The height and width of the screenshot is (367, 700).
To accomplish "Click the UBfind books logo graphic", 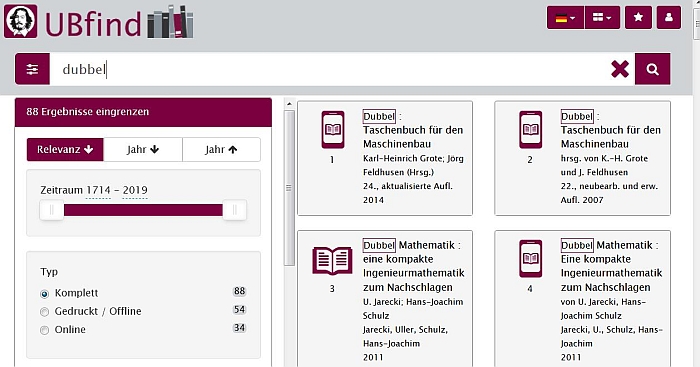I will click(170, 22).
